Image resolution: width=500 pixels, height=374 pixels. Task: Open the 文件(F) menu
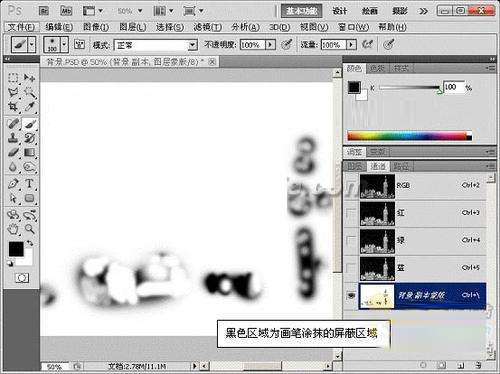point(21,27)
